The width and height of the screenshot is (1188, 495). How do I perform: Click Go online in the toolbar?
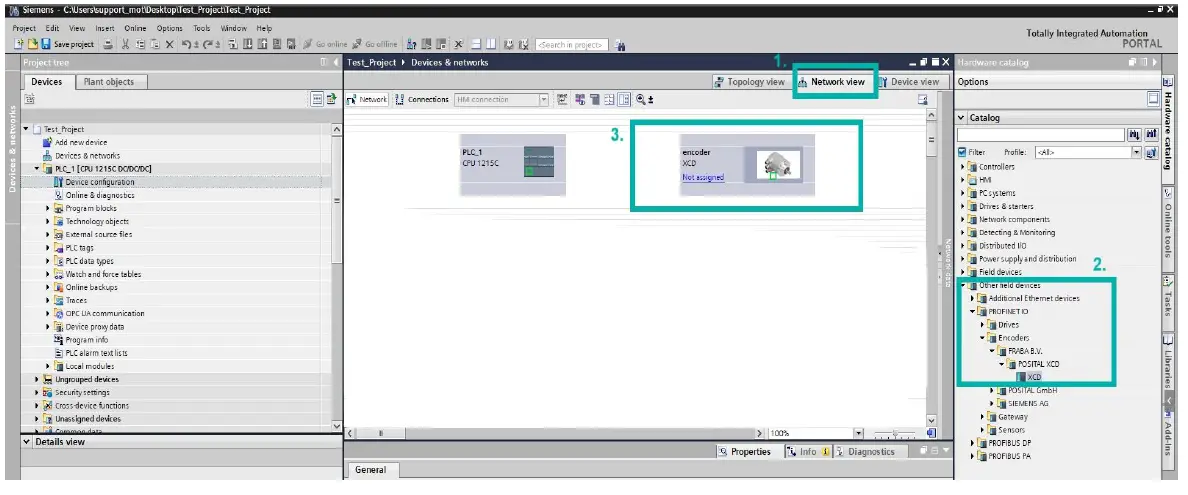tap(324, 44)
